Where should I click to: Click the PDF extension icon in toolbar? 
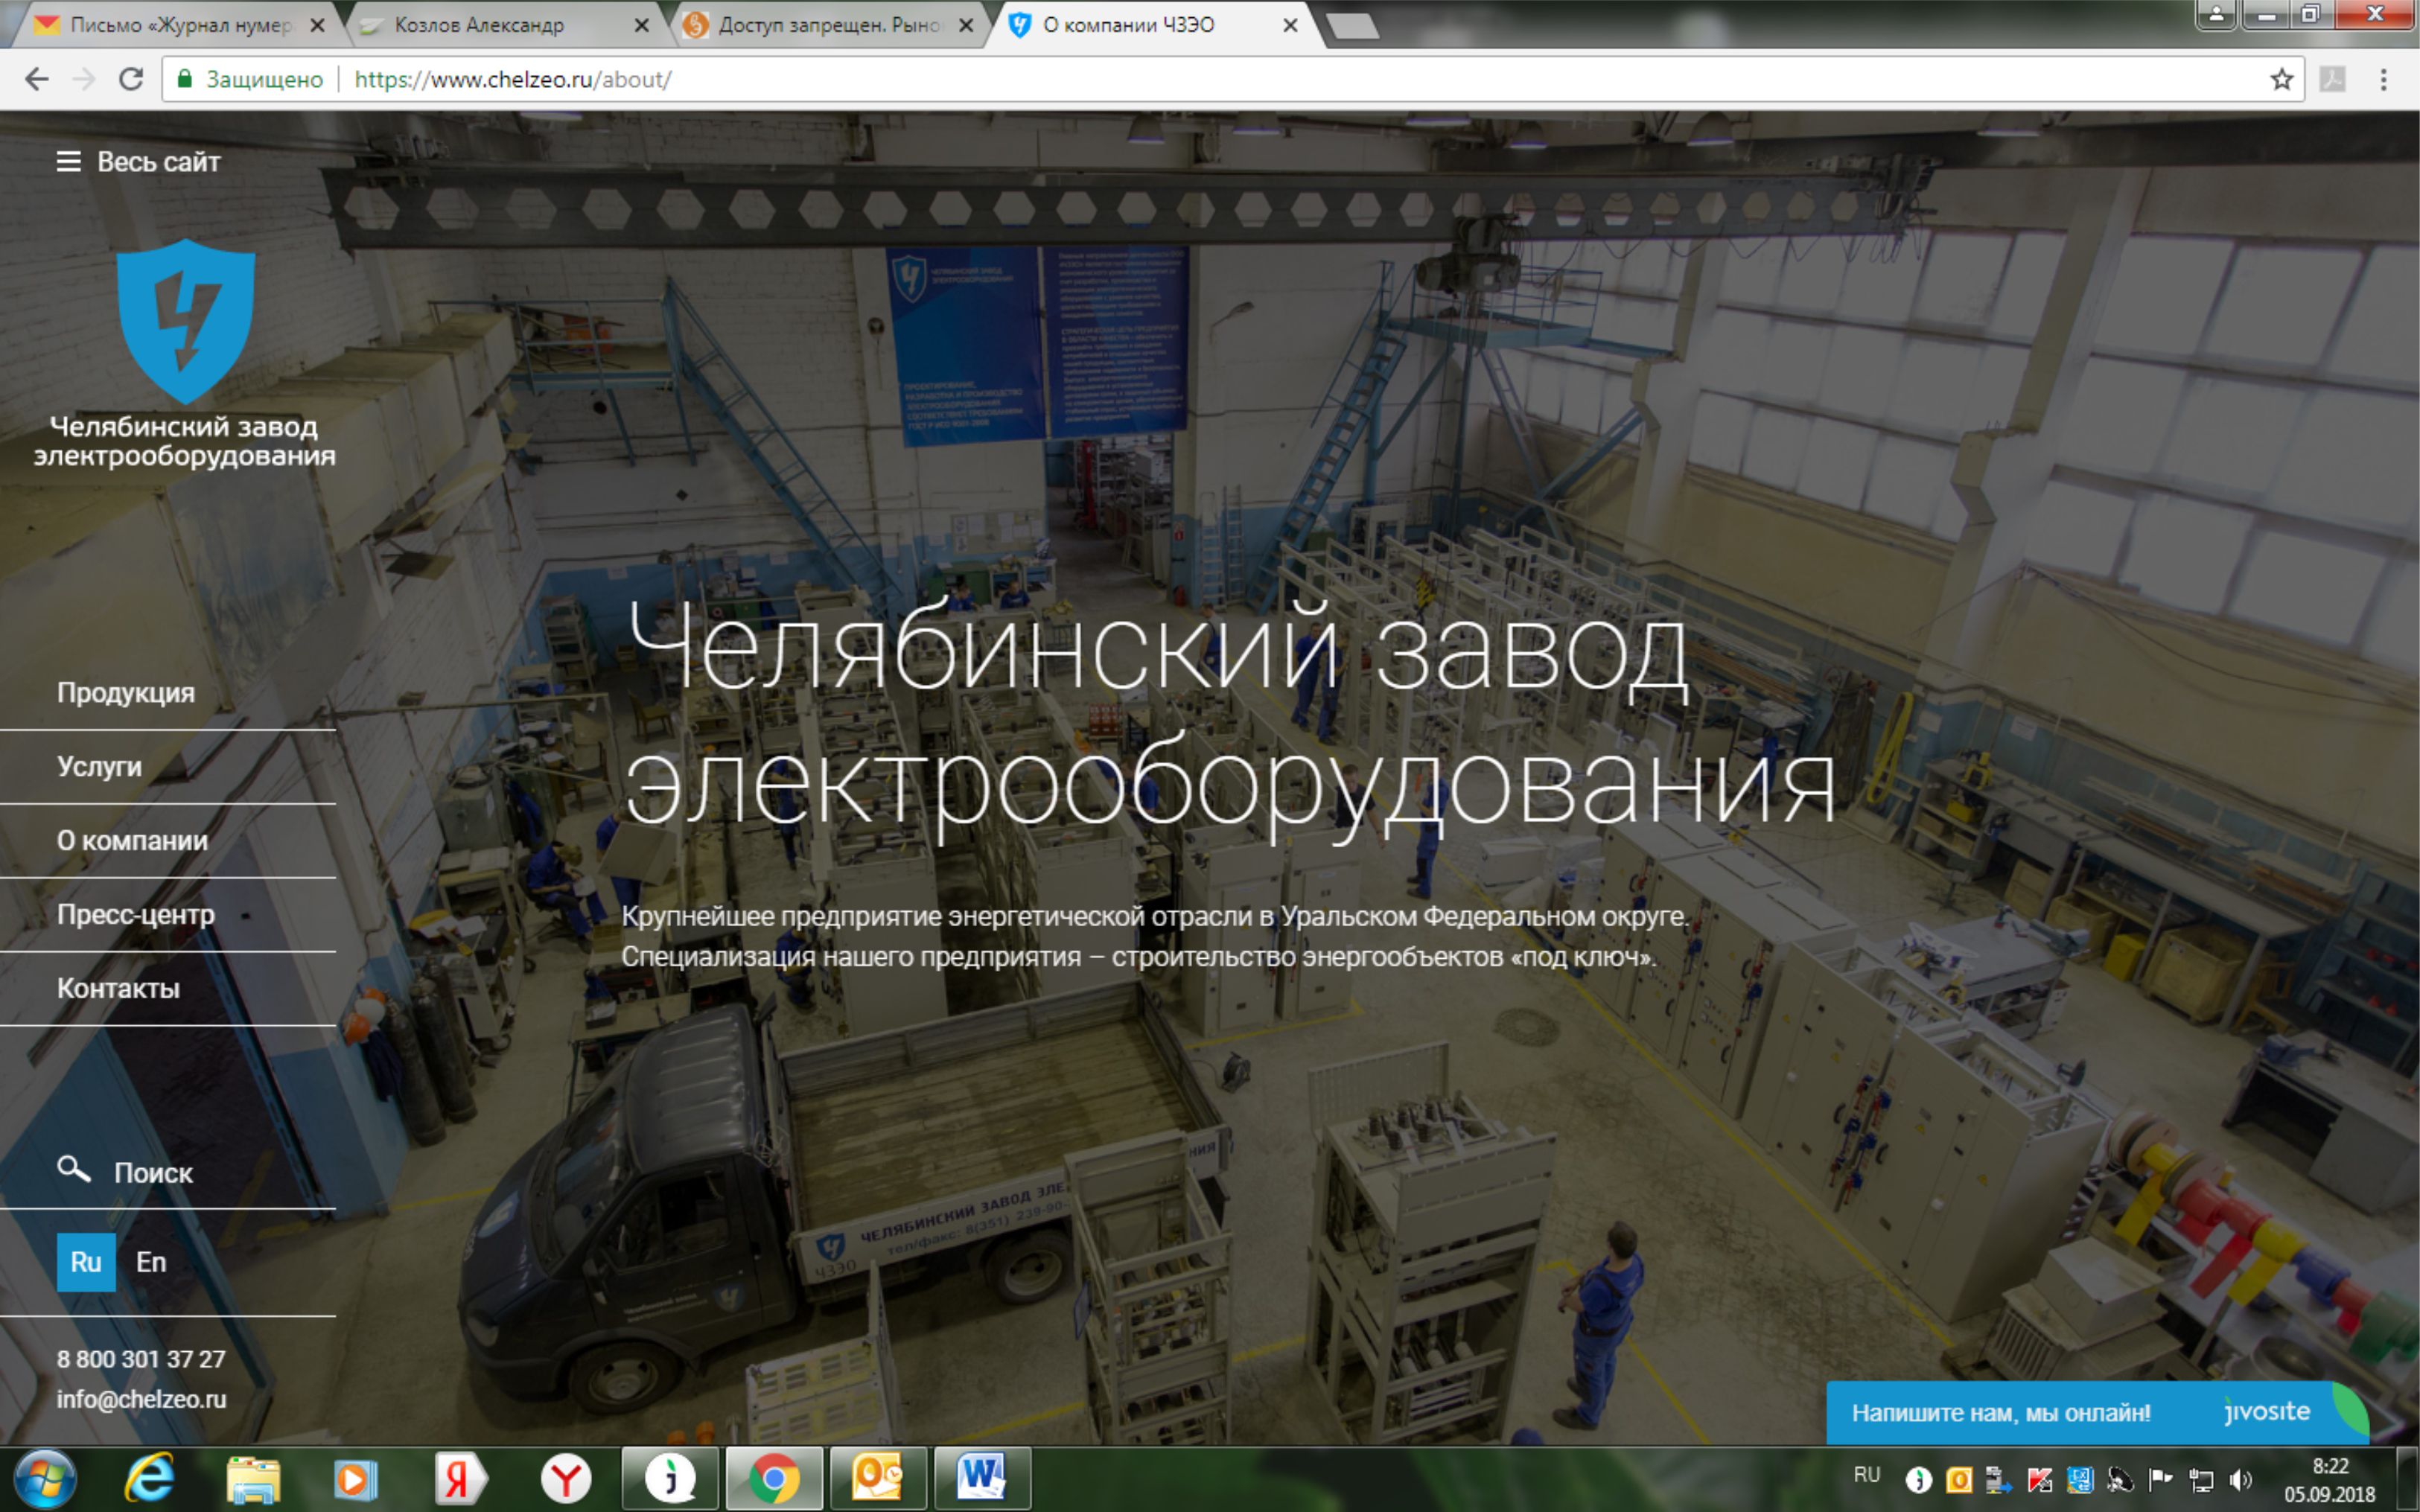[2332, 79]
